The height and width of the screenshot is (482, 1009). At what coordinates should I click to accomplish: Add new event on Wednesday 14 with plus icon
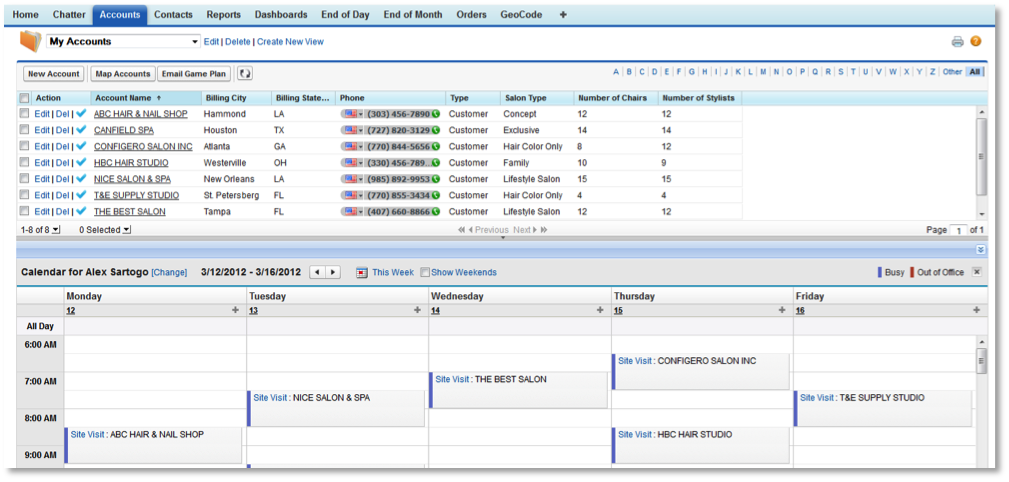600,310
